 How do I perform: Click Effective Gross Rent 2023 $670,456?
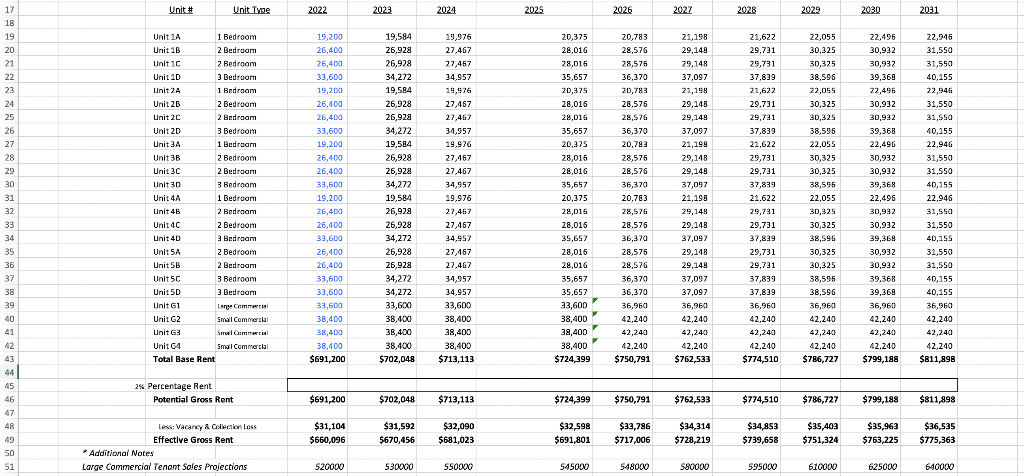pos(395,440)
